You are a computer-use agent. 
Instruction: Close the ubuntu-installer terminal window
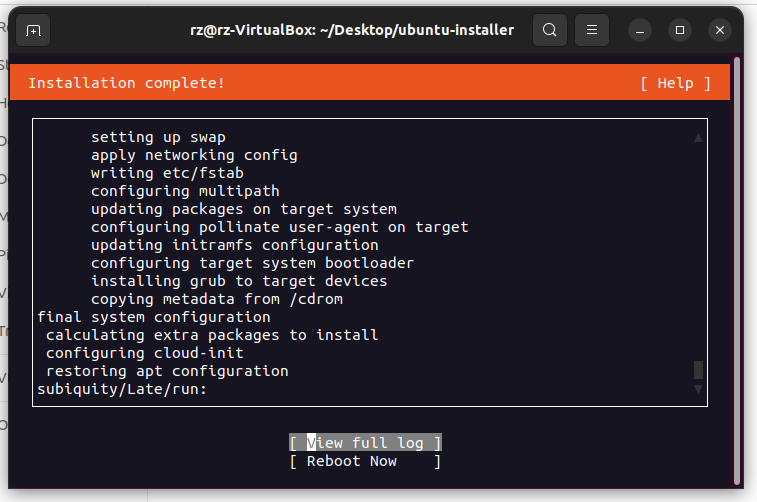(719, 30)
